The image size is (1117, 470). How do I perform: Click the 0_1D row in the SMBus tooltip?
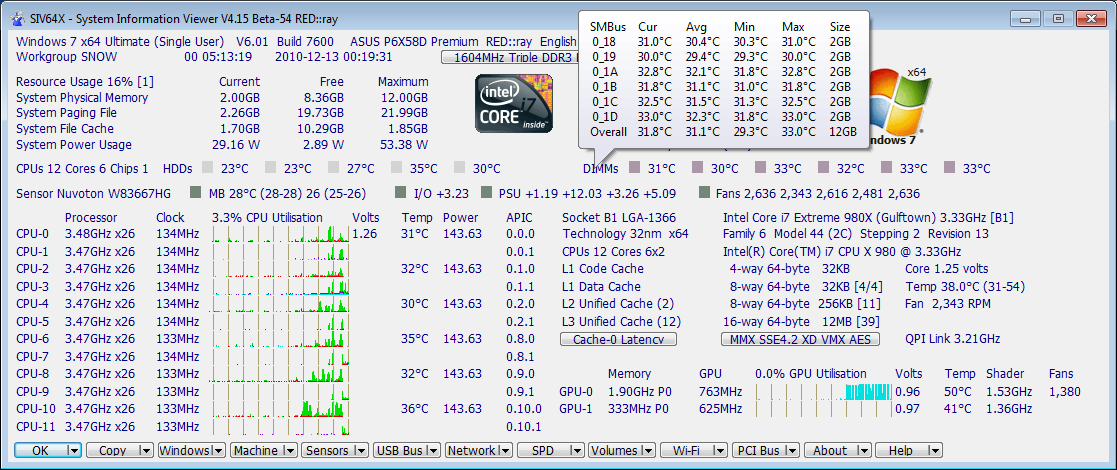click(720, 117)
